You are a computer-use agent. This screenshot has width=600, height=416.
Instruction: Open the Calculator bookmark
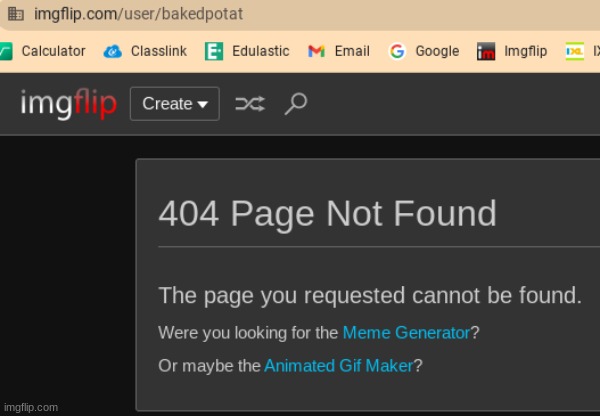point(43,51)
